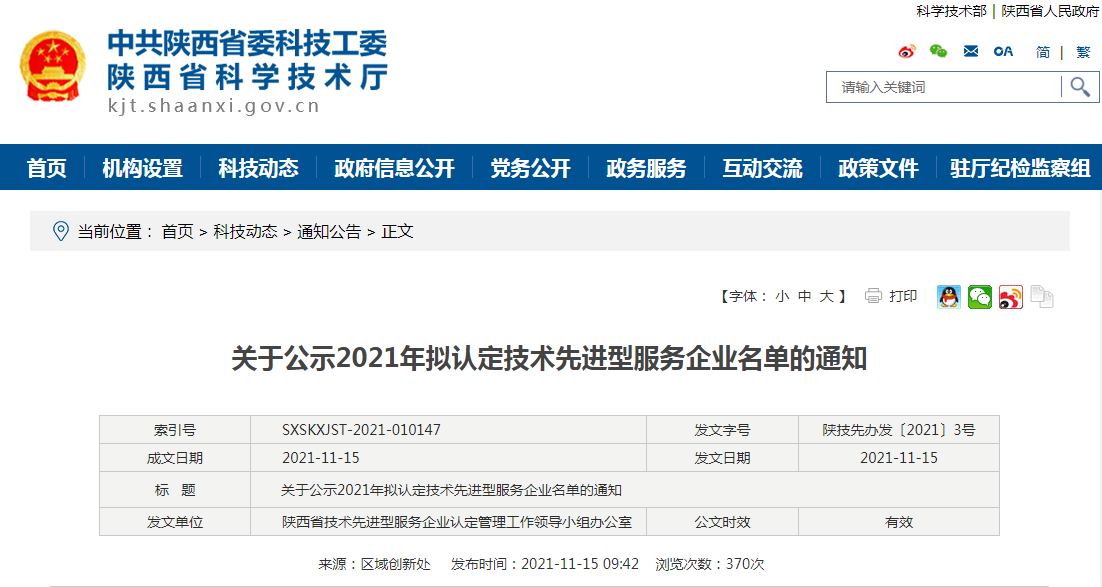Image resolution: width=1102 pixels, height=587 pixels.
Task: Click the magnifying glass search icon
Action: 1080,87
